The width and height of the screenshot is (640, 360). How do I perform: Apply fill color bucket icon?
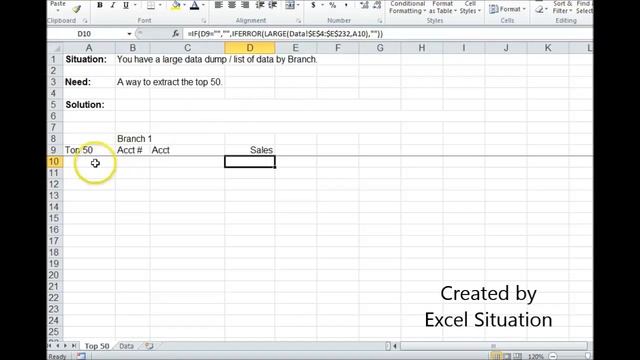(176, 5)
